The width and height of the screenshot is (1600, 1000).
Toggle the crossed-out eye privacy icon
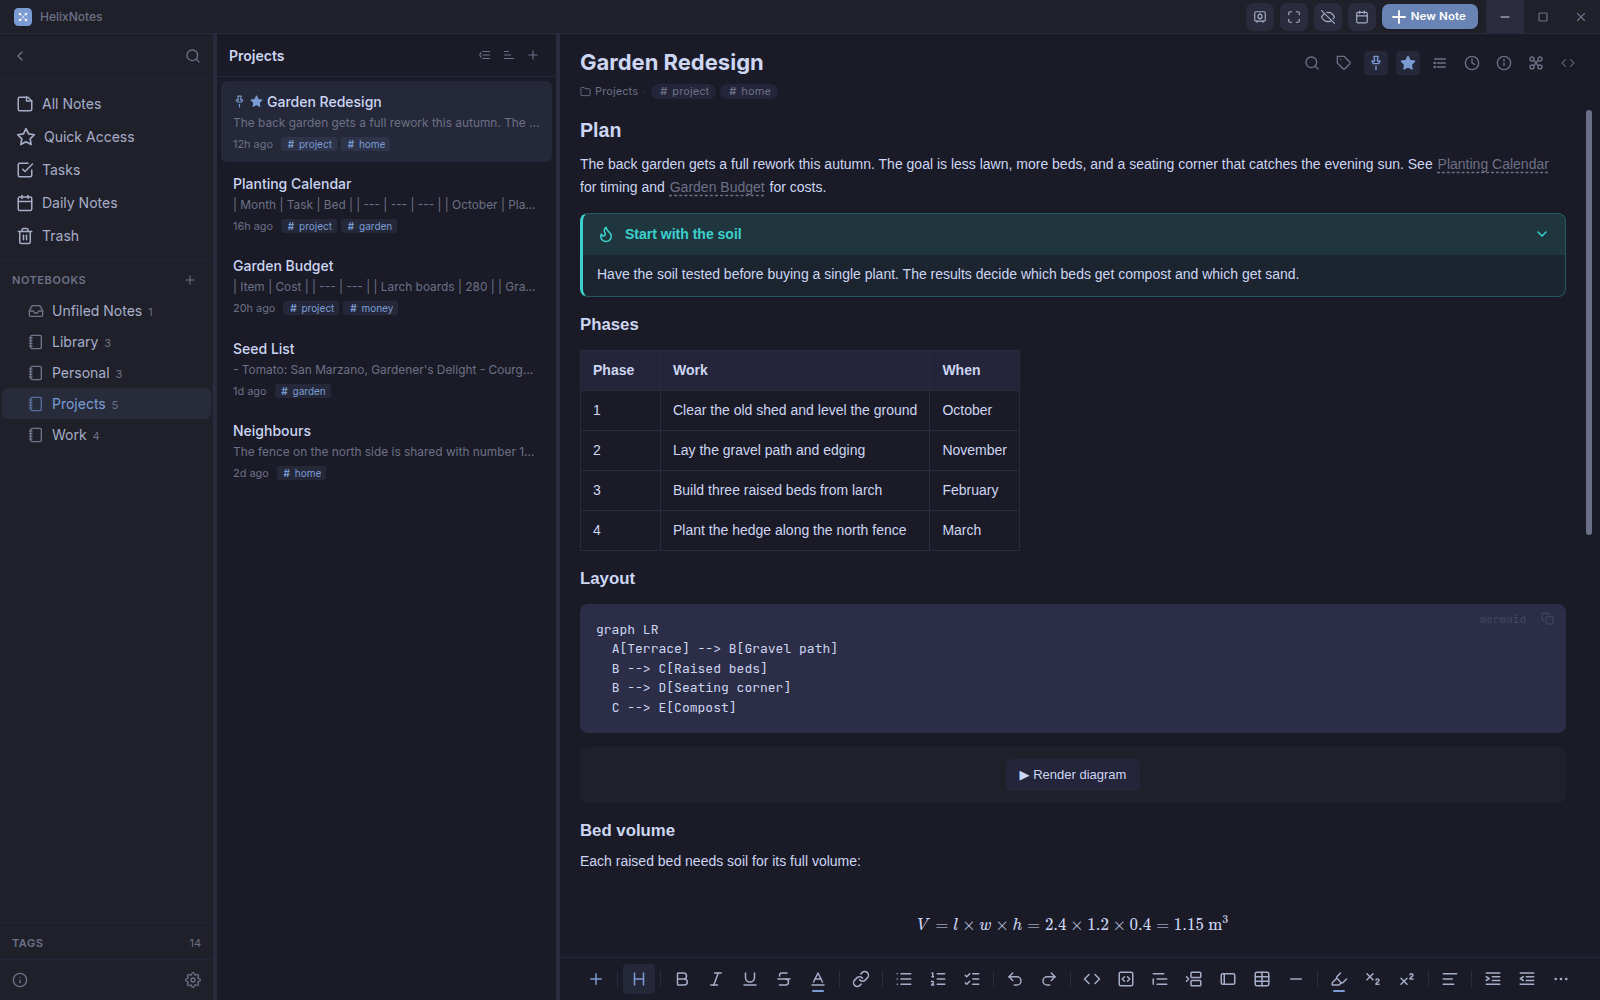click(1328, 17)
